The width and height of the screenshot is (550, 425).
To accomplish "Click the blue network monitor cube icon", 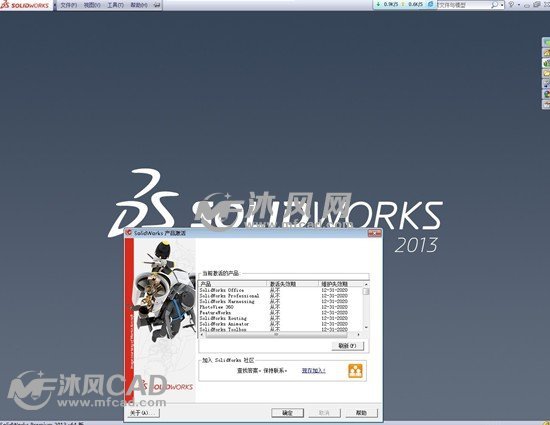I will 430,5.
